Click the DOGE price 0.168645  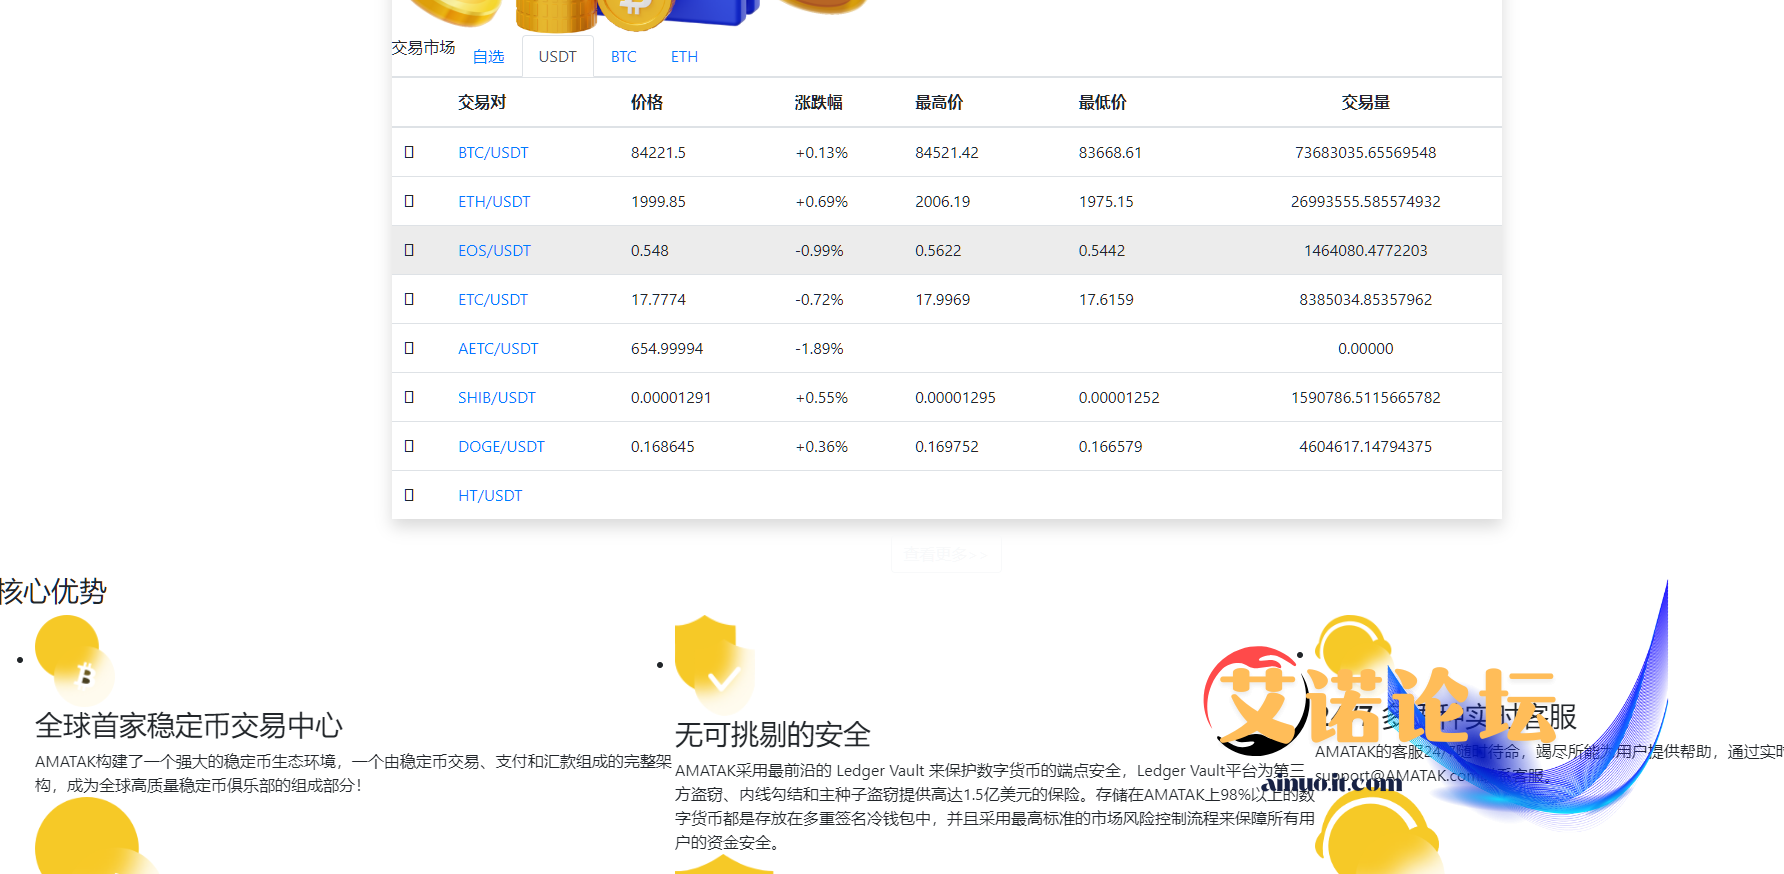[x=662, y=447]
